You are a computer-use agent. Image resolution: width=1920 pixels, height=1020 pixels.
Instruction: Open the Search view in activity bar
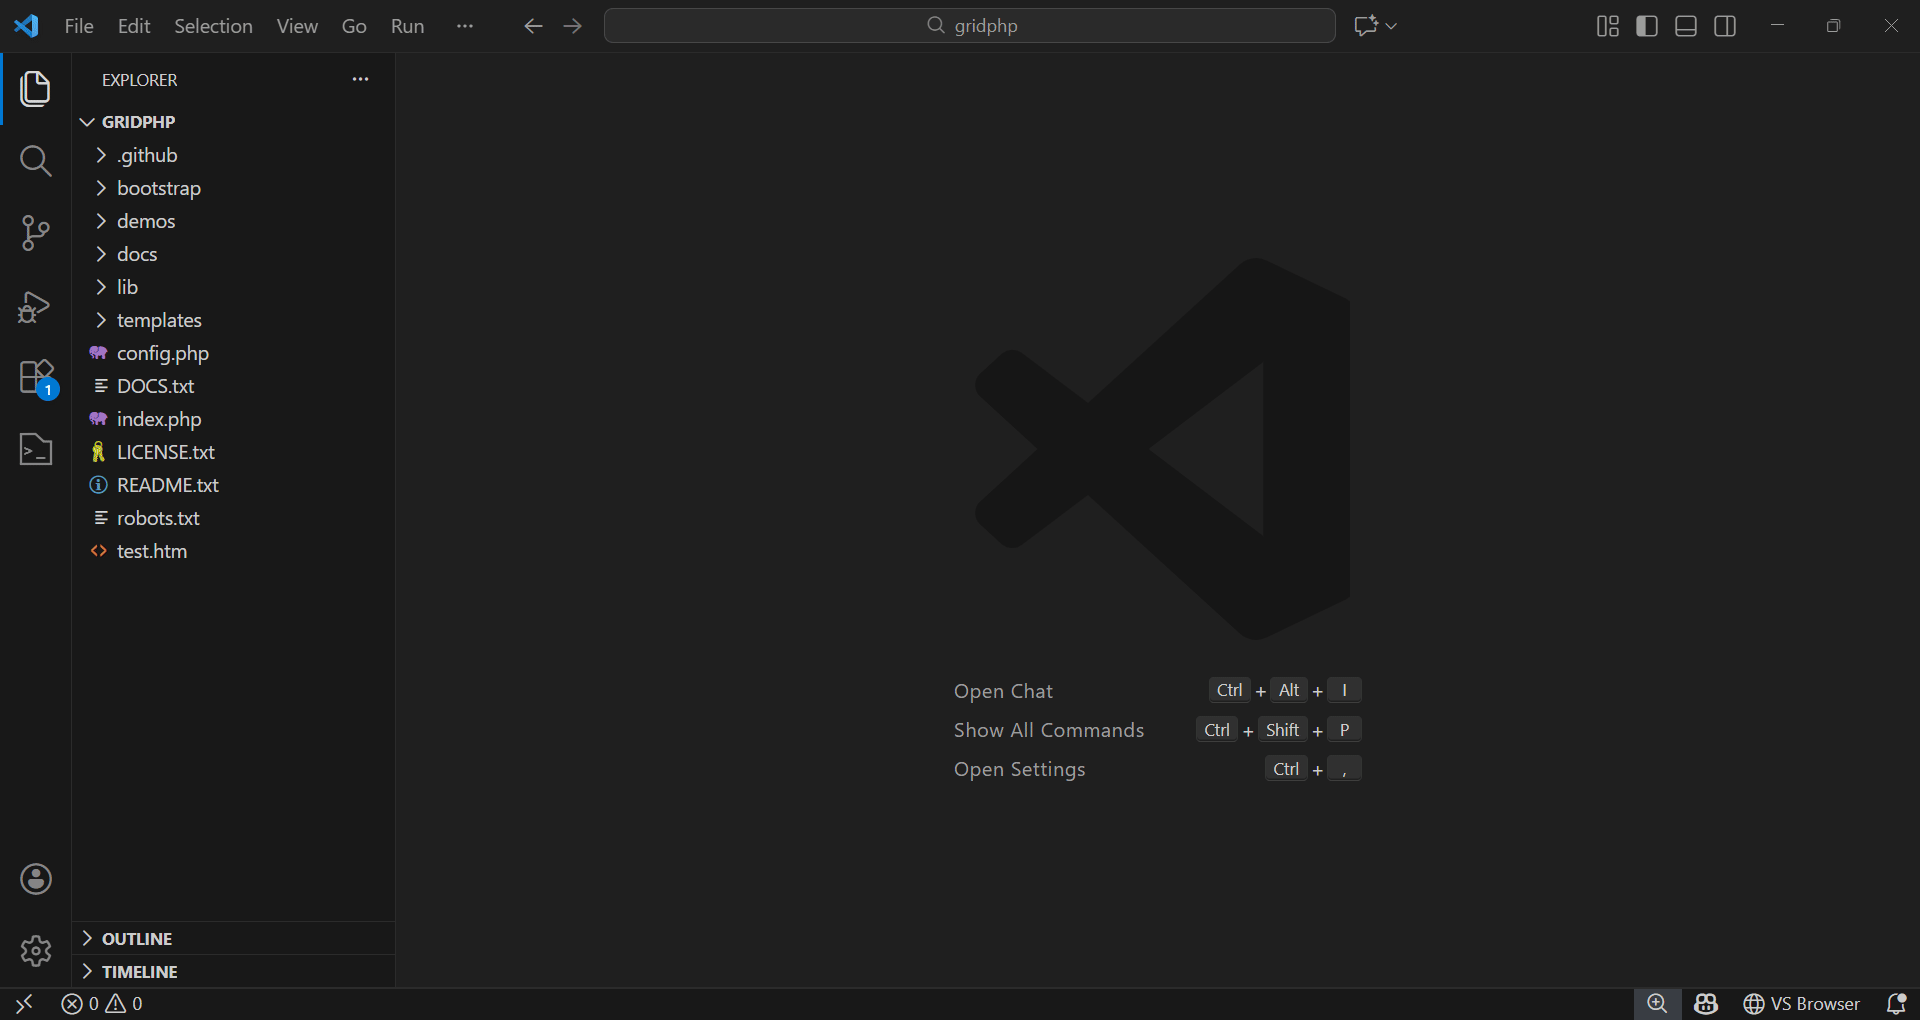click(x=35, y=161)
